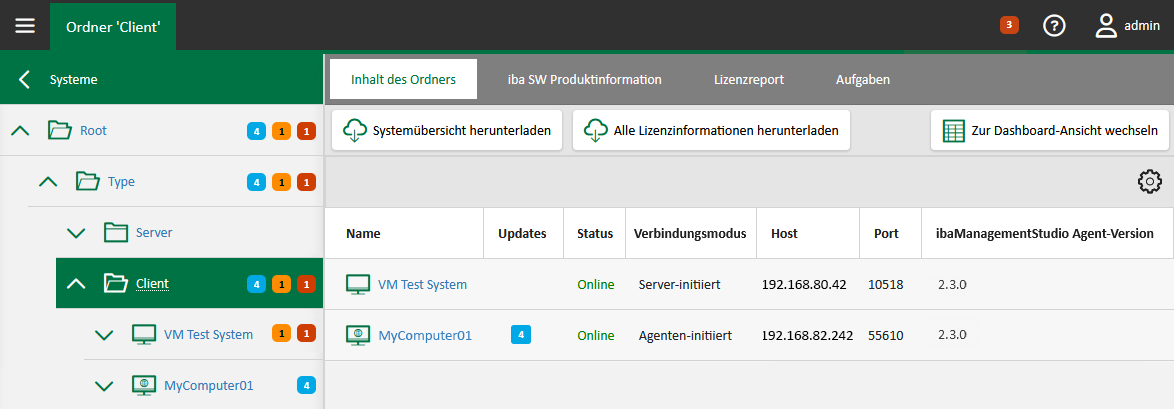Open the iba SW Produktinformation tab
1174x409 pixels.
click(x=584, y=79)
